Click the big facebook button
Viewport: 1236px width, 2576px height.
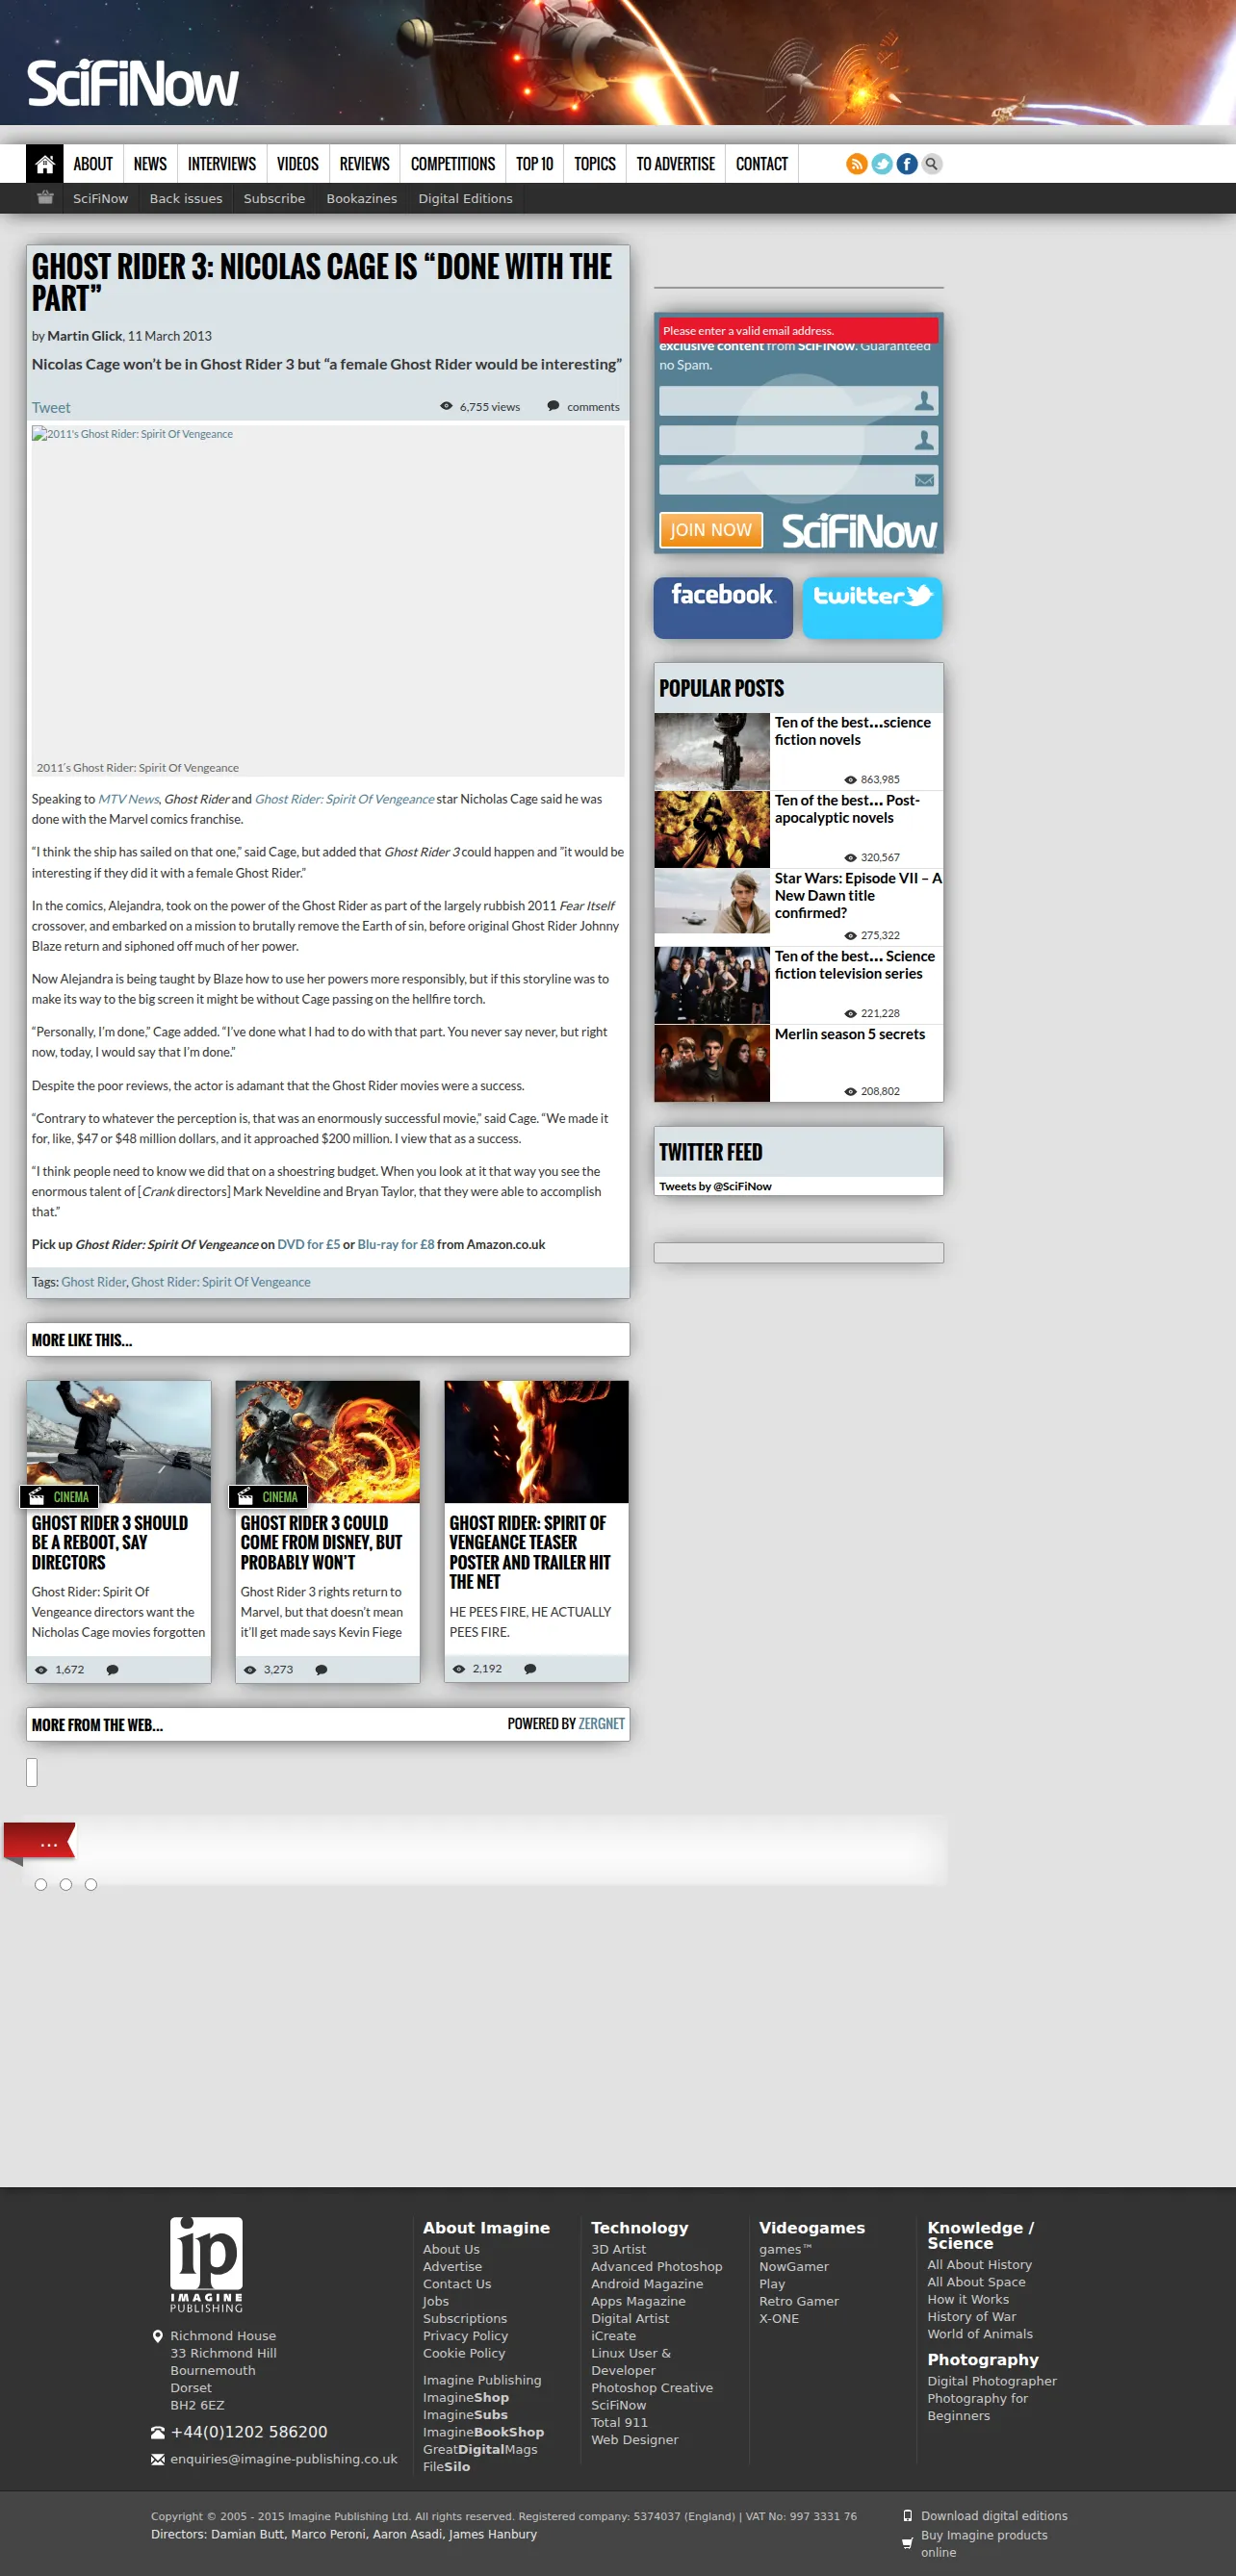[723, 607]
